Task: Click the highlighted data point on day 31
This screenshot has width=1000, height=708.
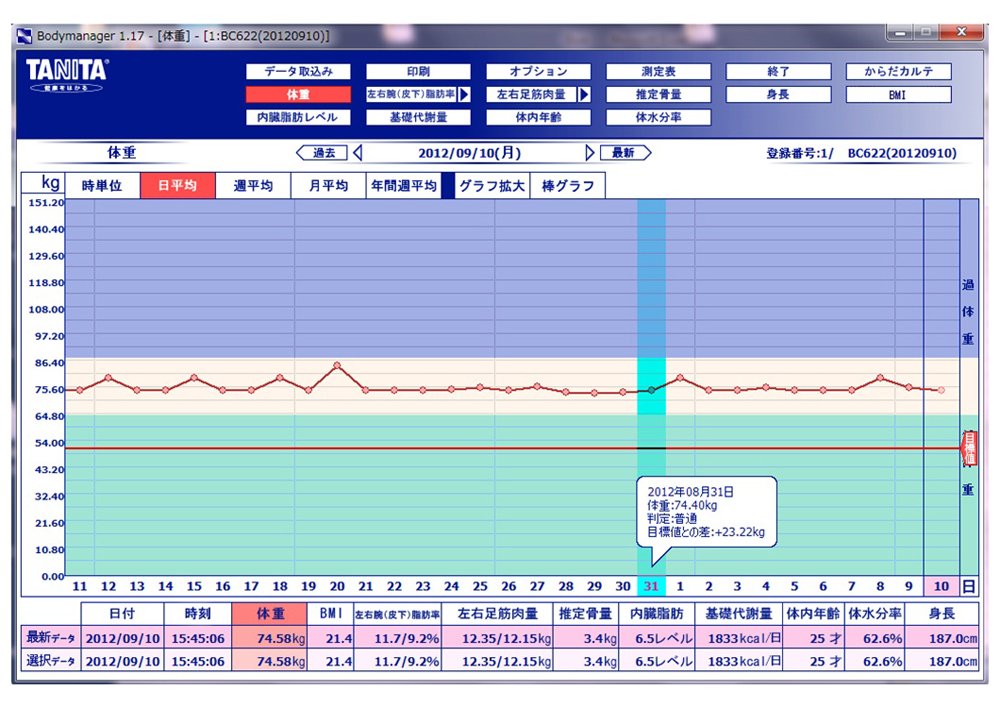Action: pyautogui.click(x=651, y=389)
